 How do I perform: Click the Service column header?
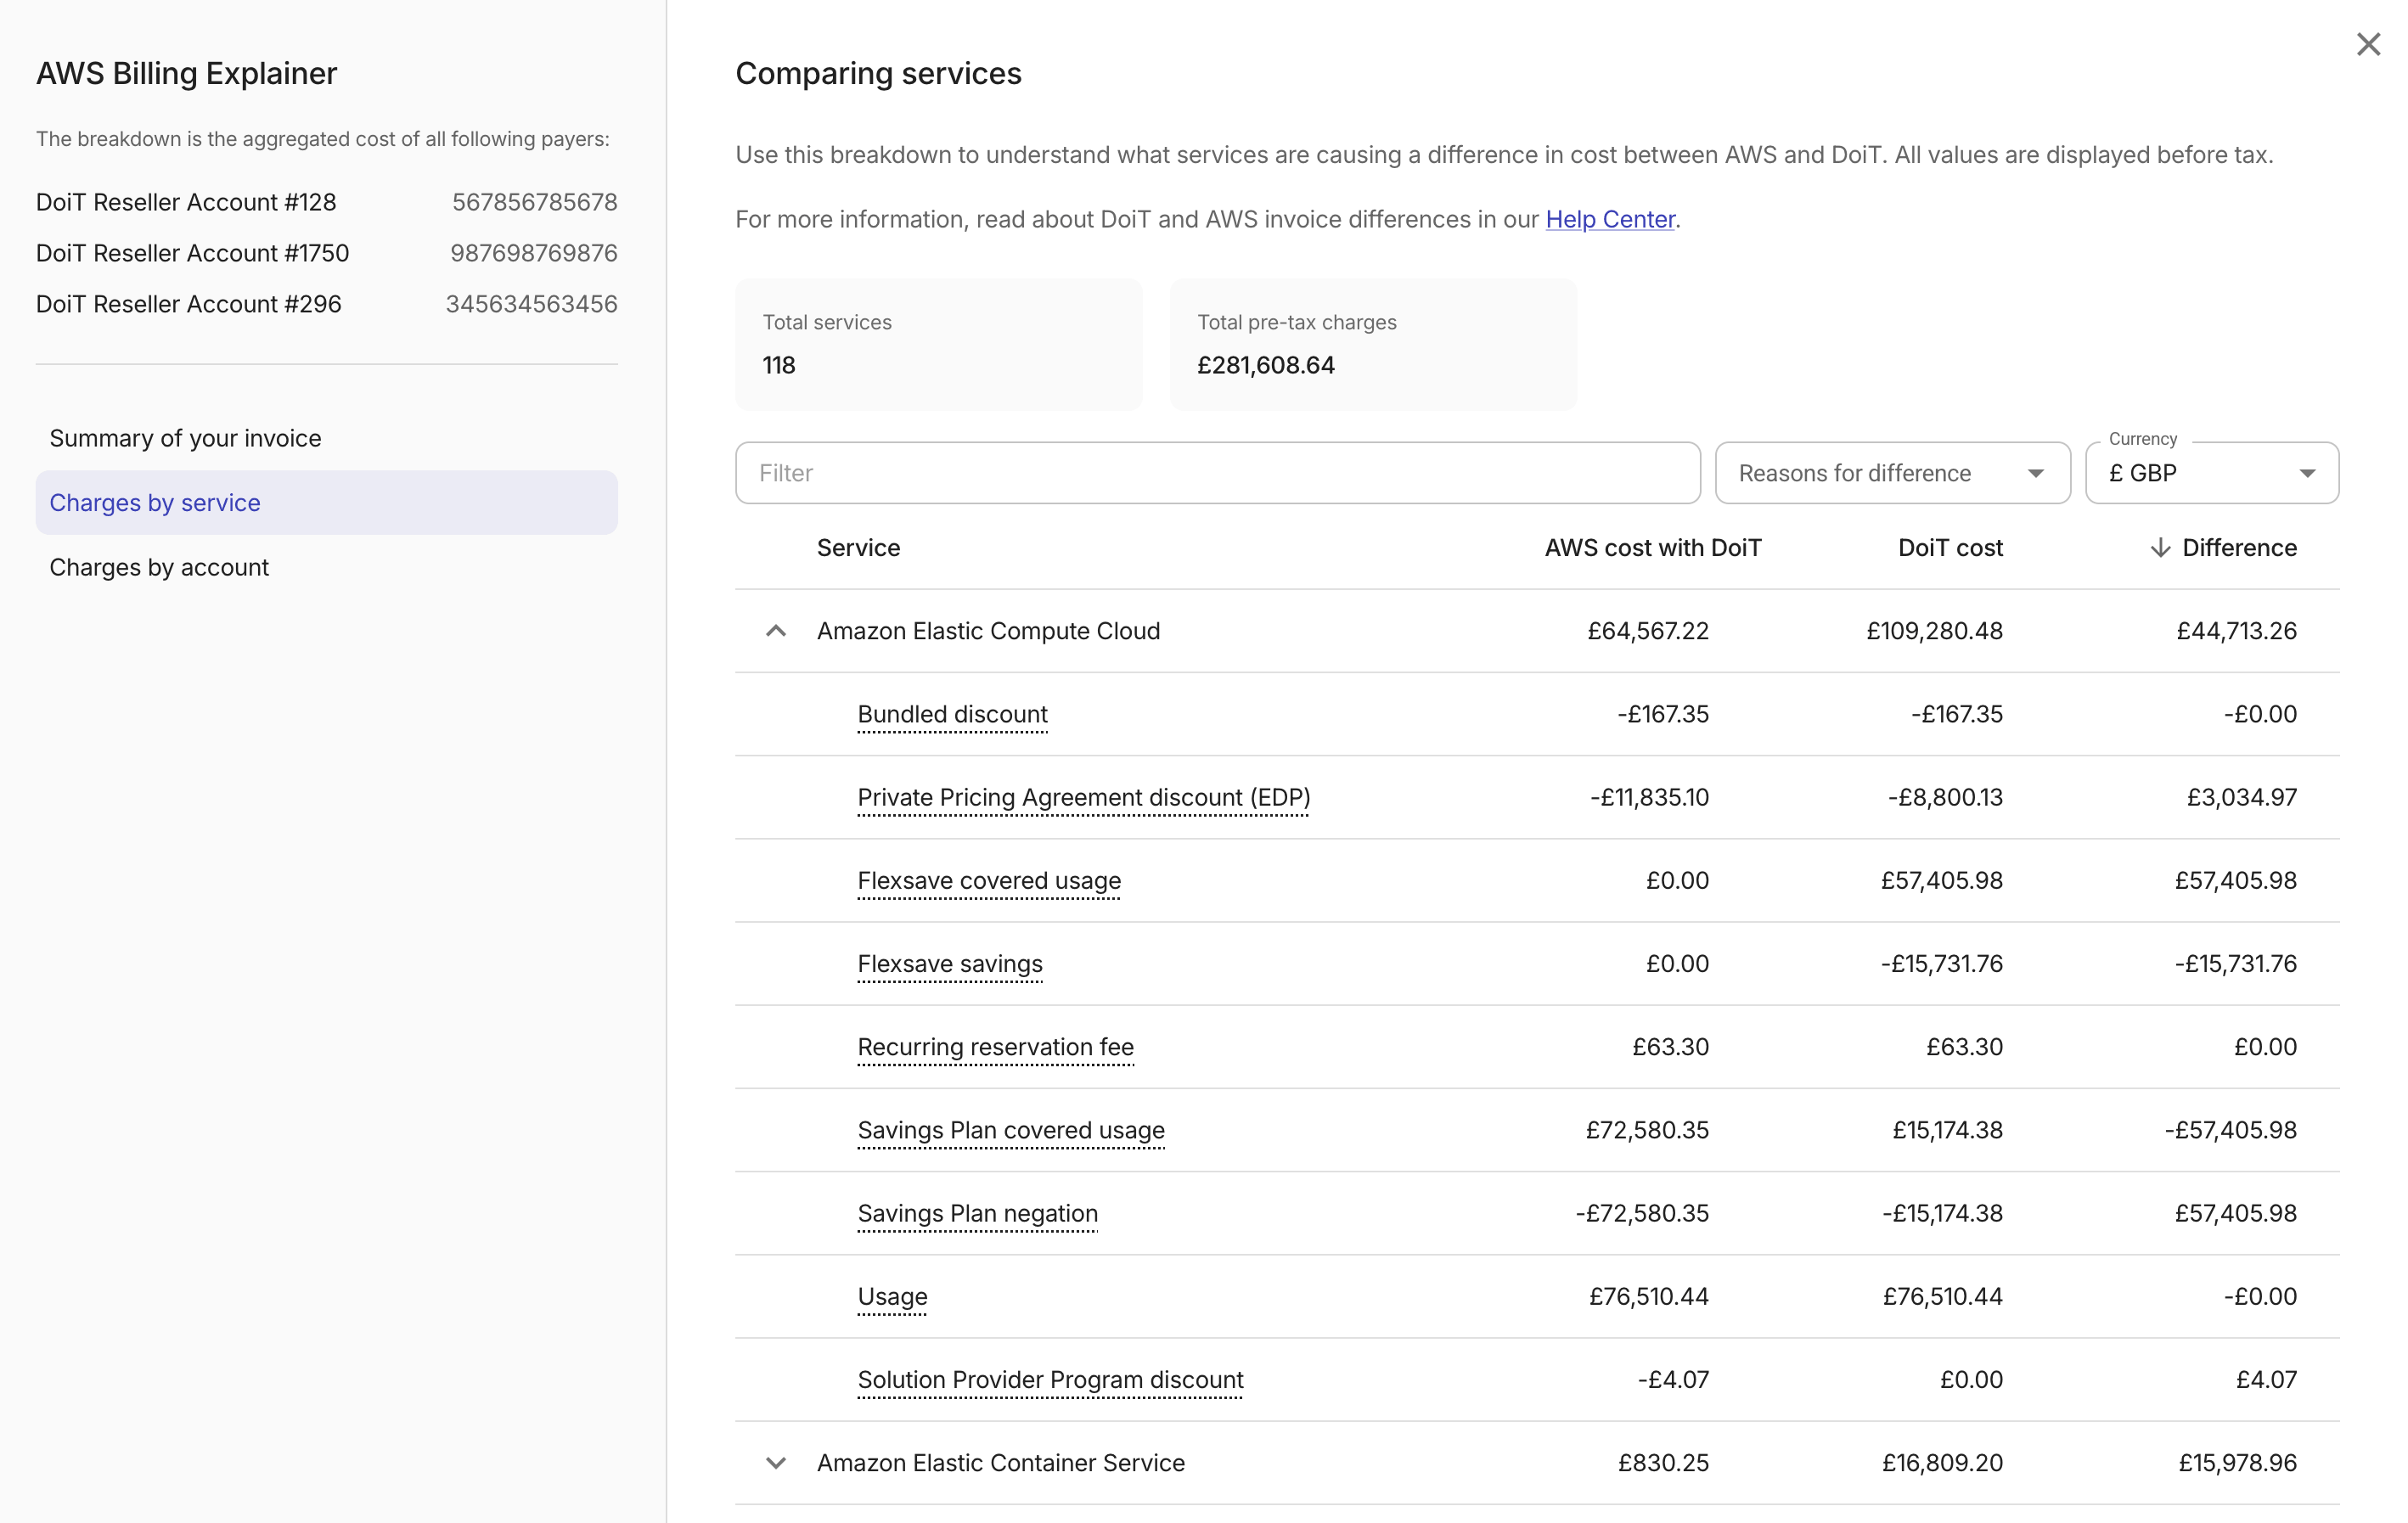coord(858,548)
